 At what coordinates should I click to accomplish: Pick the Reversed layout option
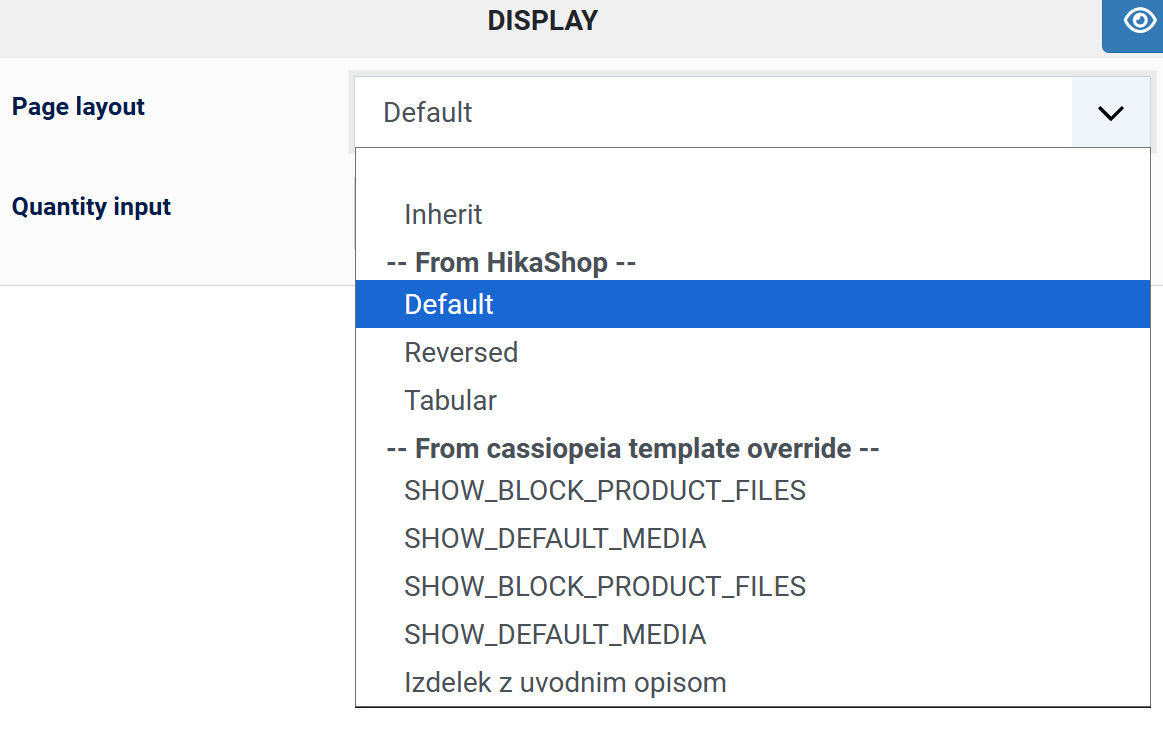[x=461, y=352]
